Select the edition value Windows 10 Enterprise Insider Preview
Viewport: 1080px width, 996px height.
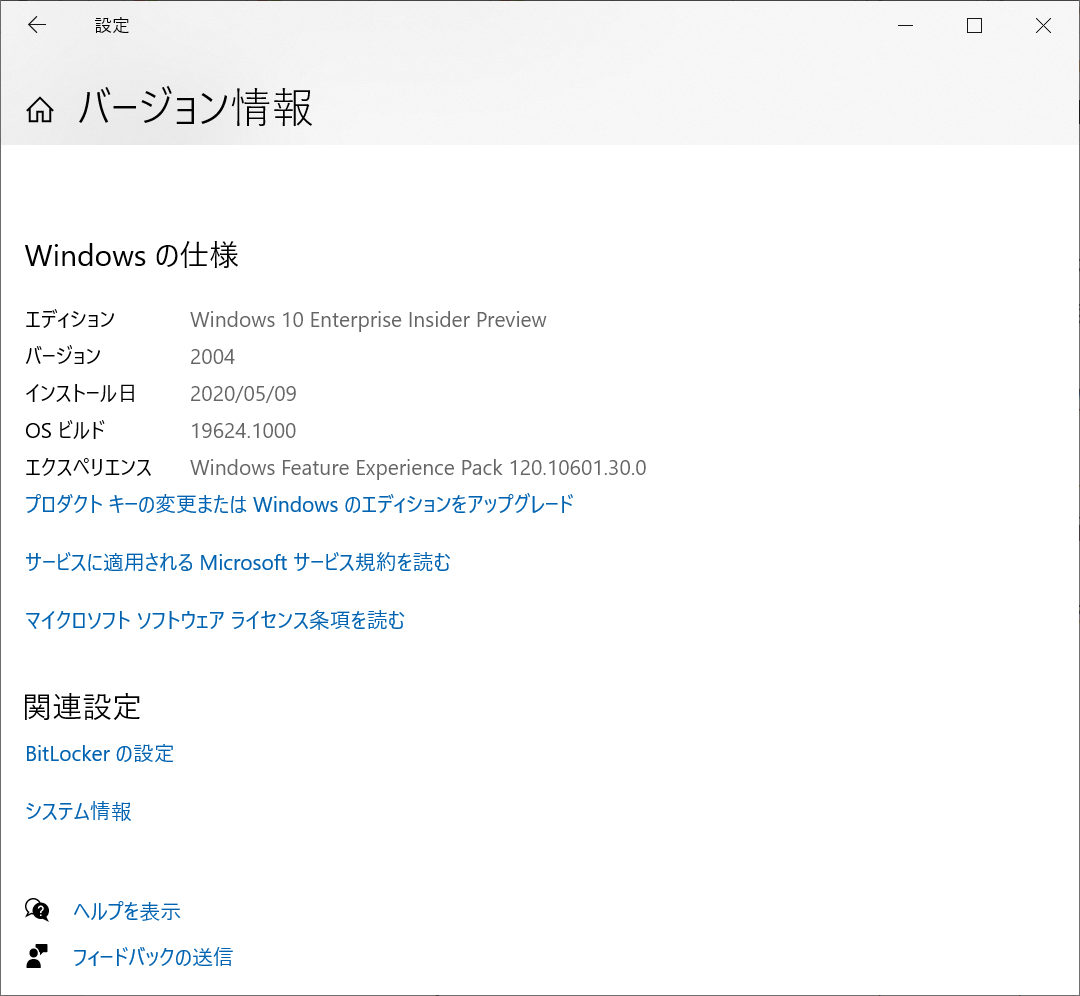tap(368, 320)
